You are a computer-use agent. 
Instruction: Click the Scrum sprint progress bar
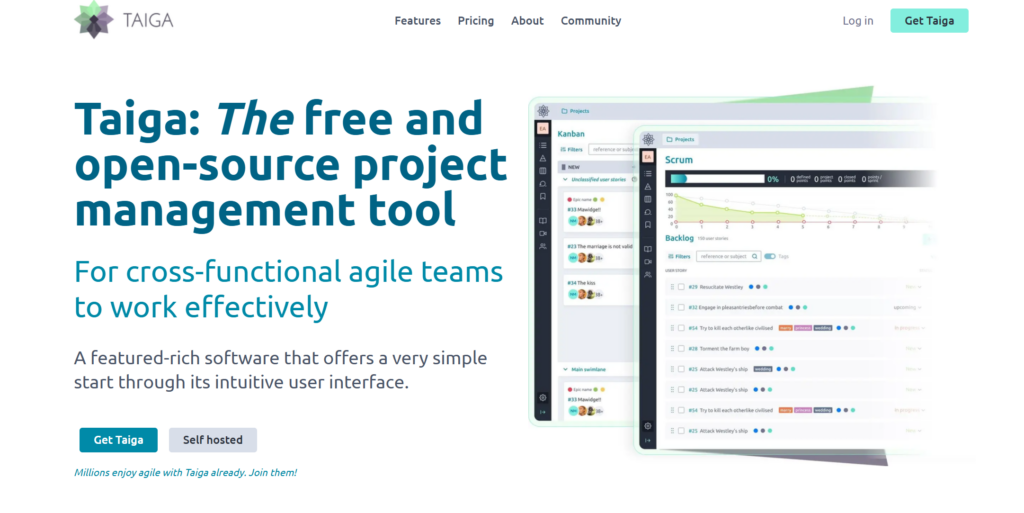click(718, 178)
